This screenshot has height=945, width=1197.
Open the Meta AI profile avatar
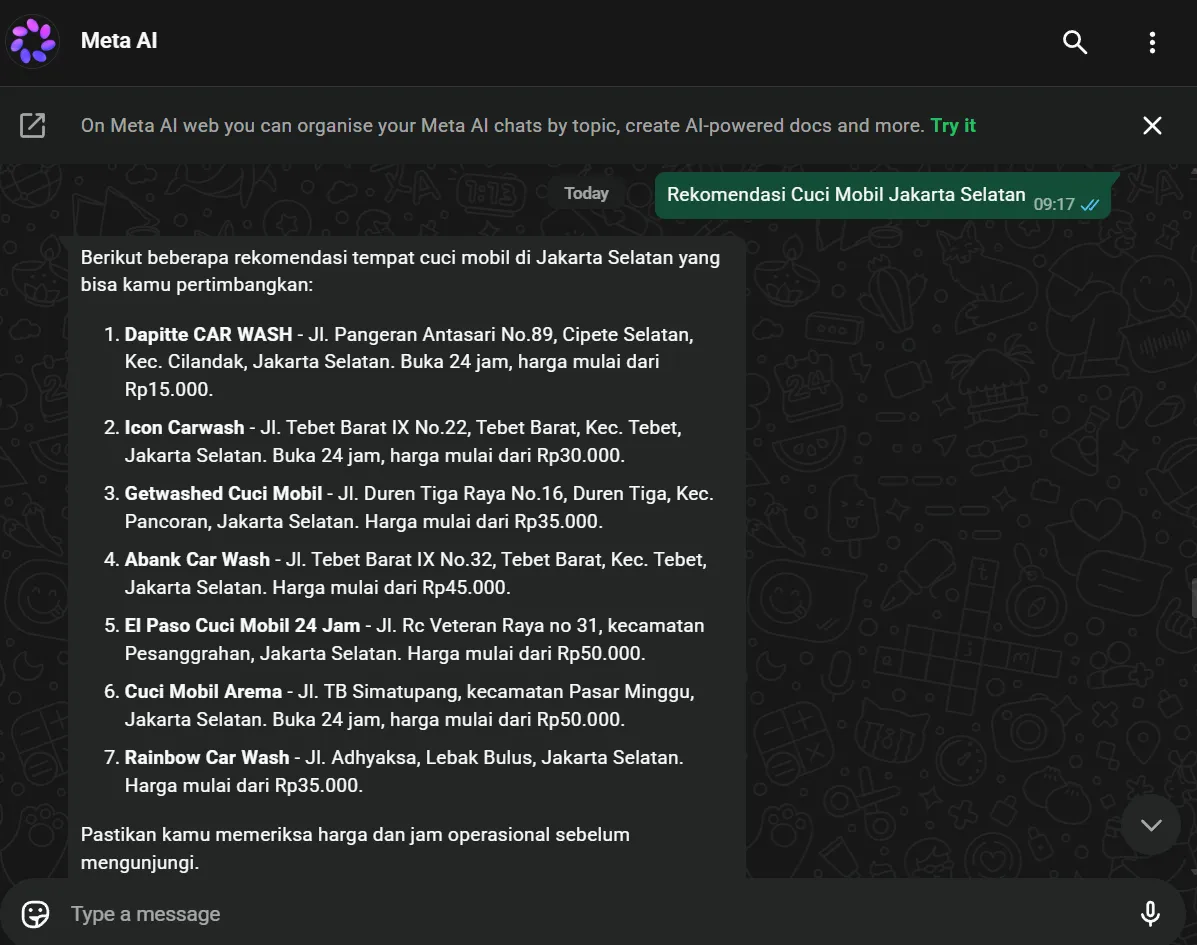32,41
